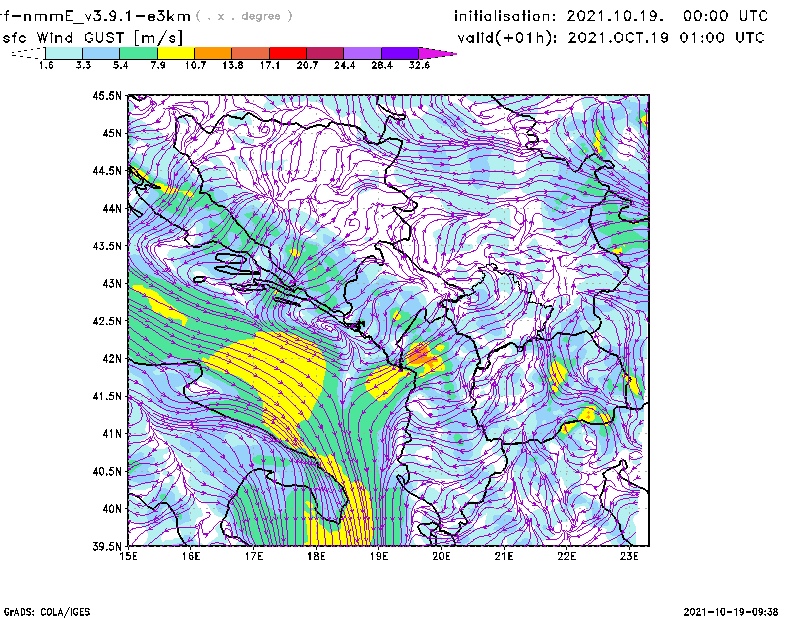
Task: Click the sfc Wind GUST [m/s] title
Action: pos(92,38)
